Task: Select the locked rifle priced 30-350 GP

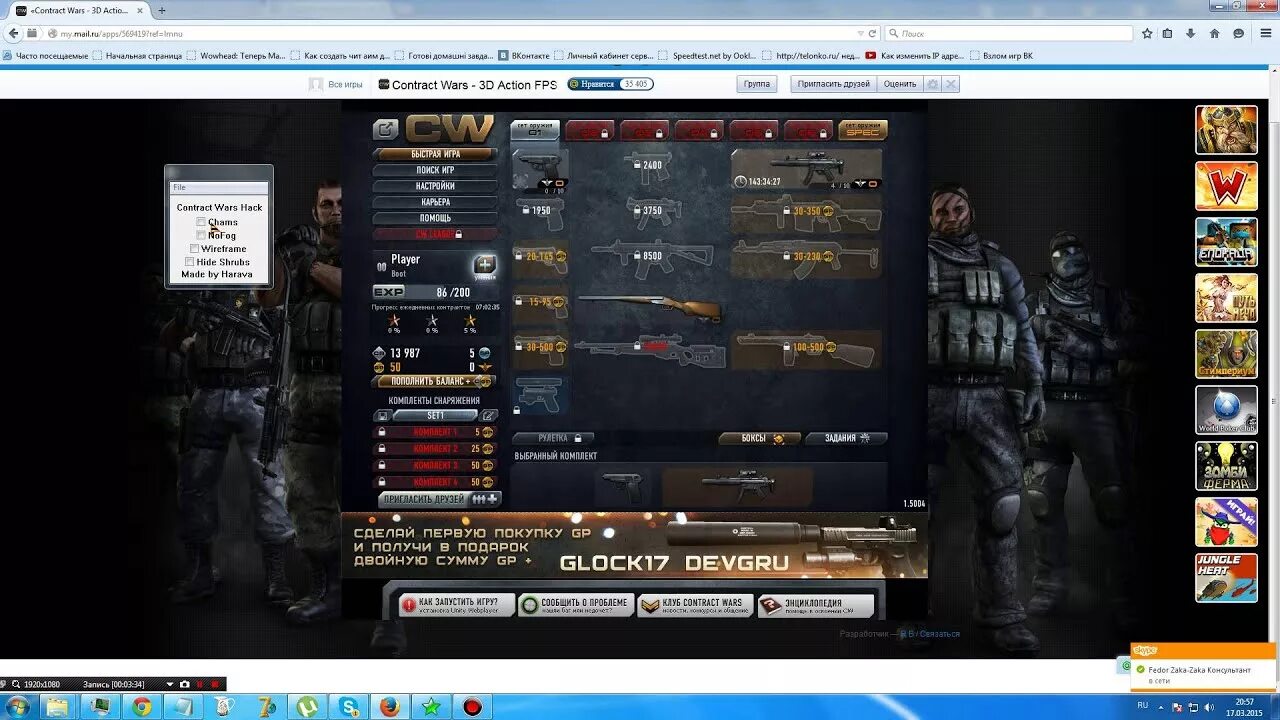Action: pos(806,212)
